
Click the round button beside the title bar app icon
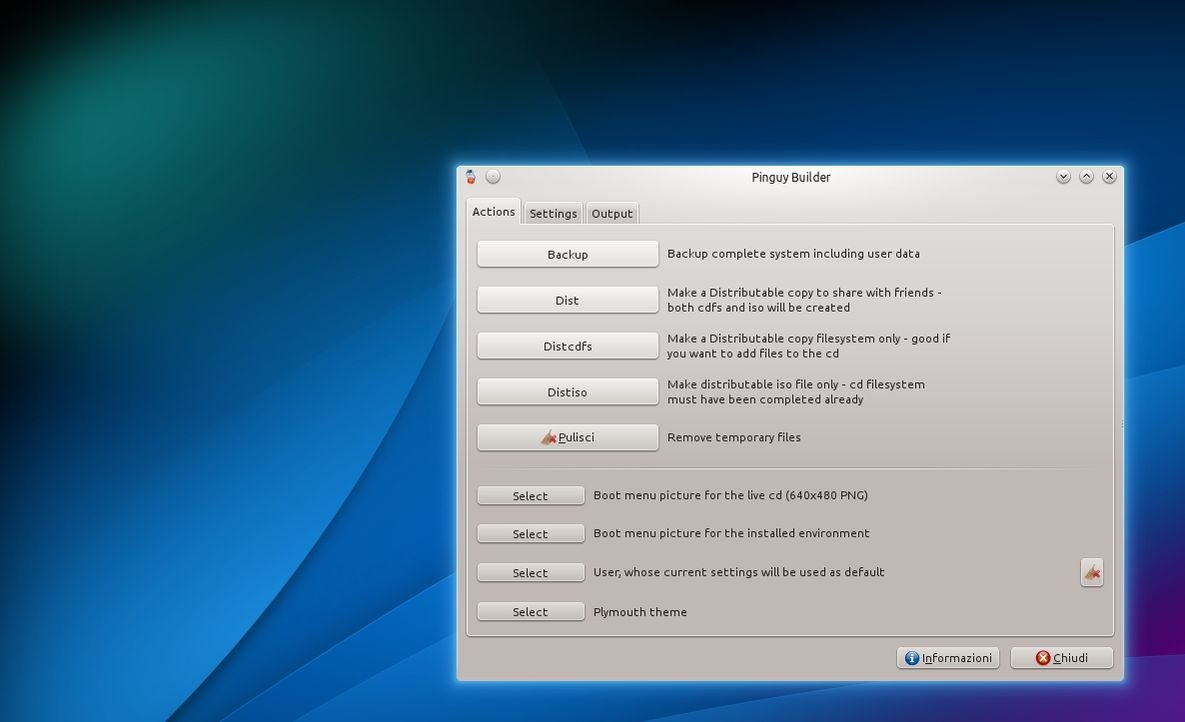[493, 177]
